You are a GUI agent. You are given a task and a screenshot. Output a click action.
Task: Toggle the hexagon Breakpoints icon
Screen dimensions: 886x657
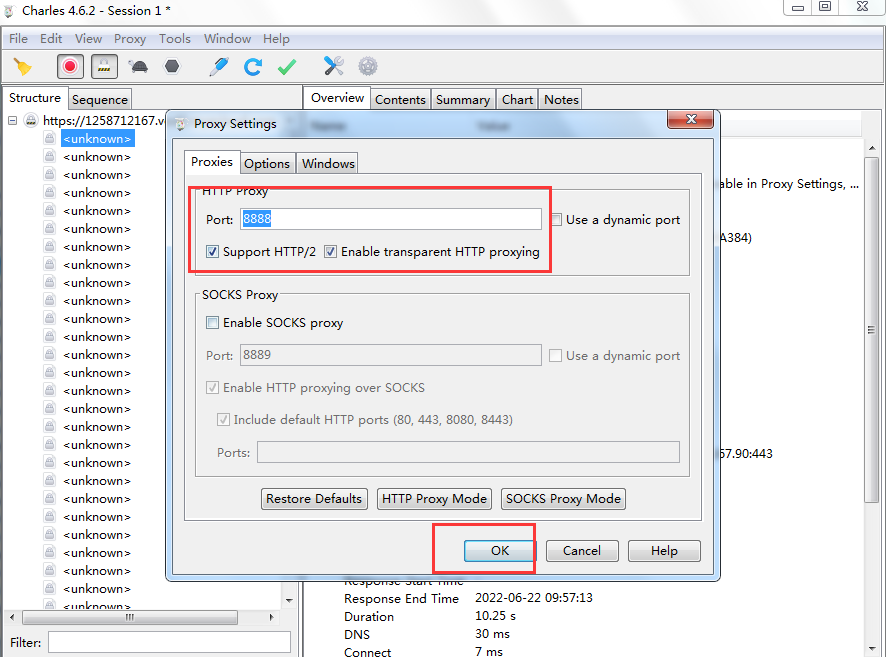click(172, 67)
